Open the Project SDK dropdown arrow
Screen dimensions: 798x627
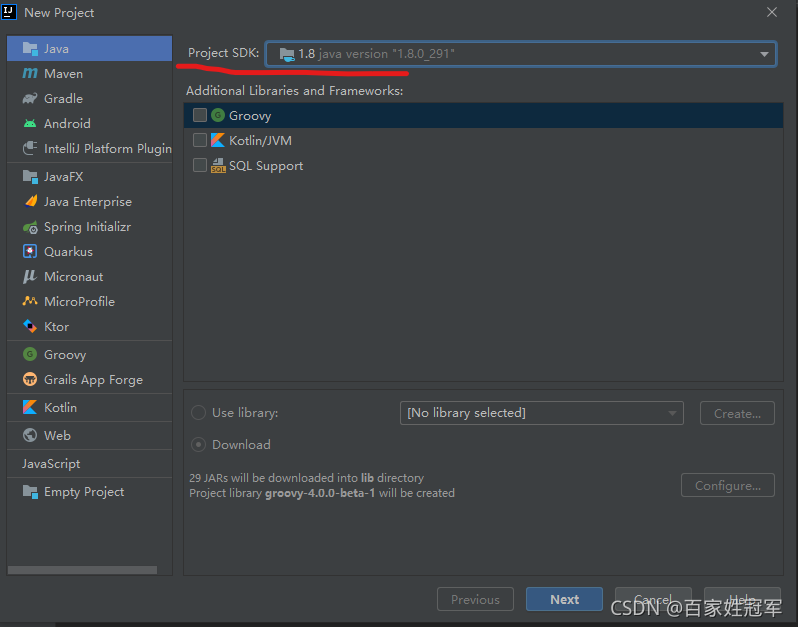764,54
